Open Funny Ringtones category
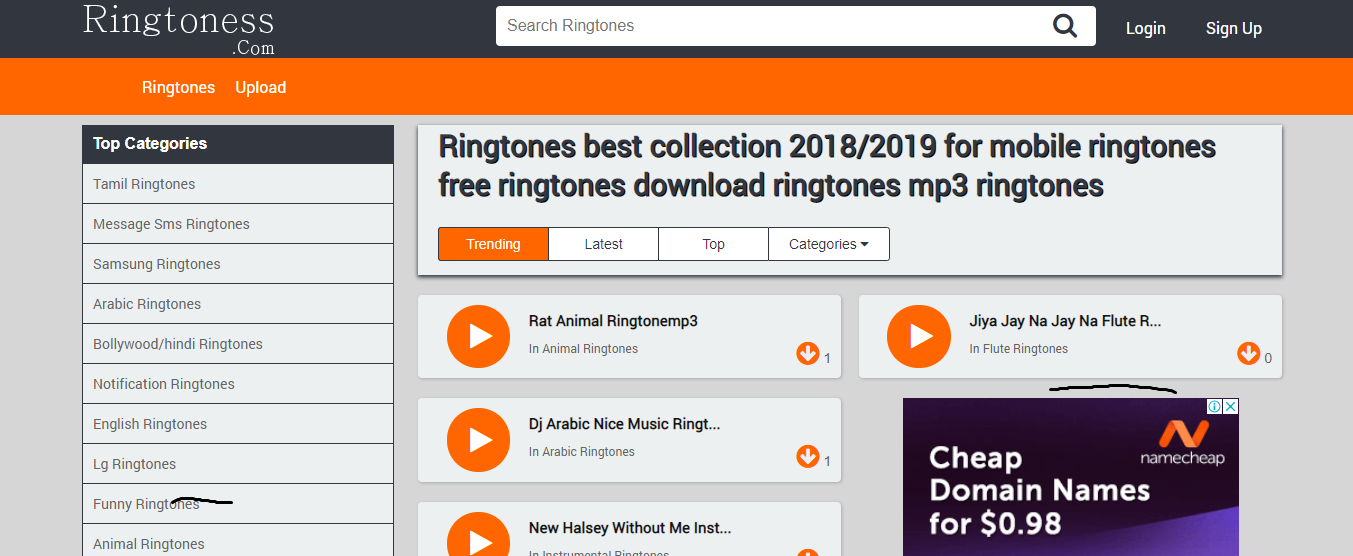1353x556 pixels. click(x=238, y=504)
